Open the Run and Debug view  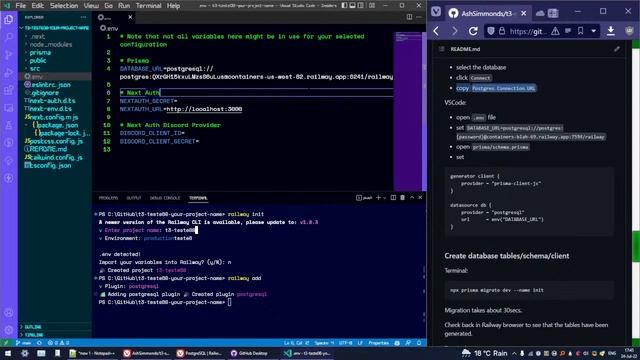(x=9, y=73)
